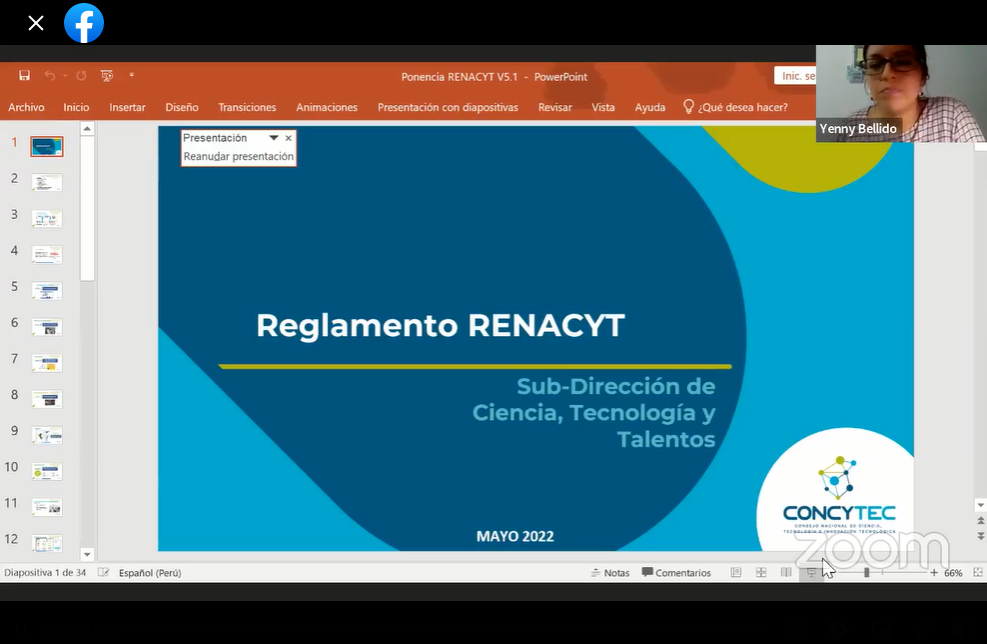Click the fit slide to window icon
Viewport: 987px width, 644px height.
tap(977, 573)
